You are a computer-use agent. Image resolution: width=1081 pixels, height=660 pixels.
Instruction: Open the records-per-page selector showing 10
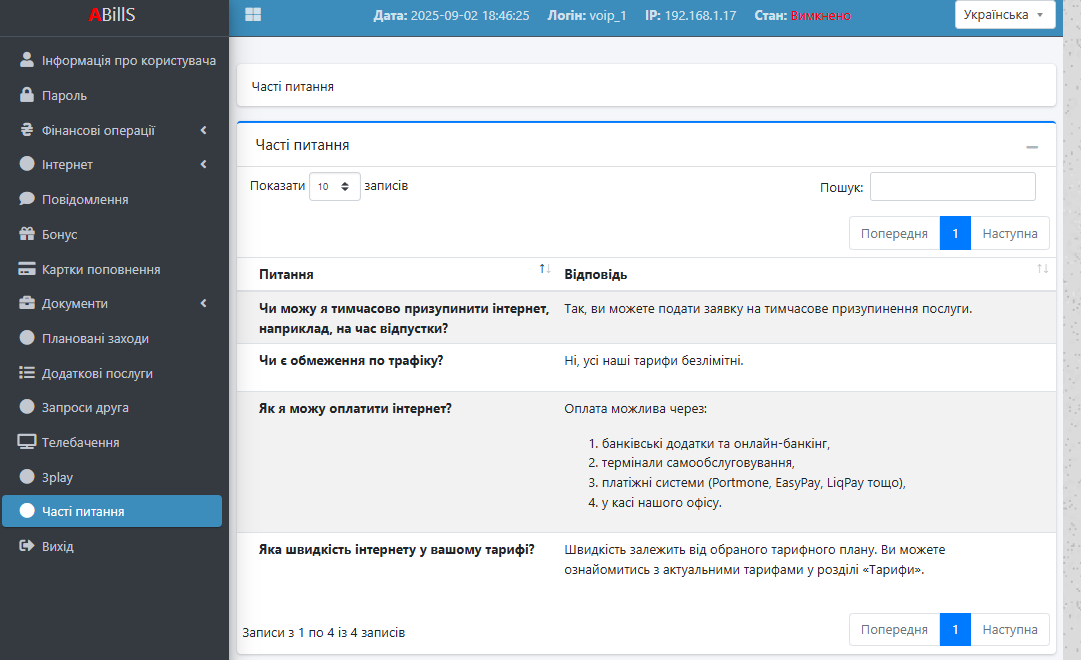click(x=334, y=186)
